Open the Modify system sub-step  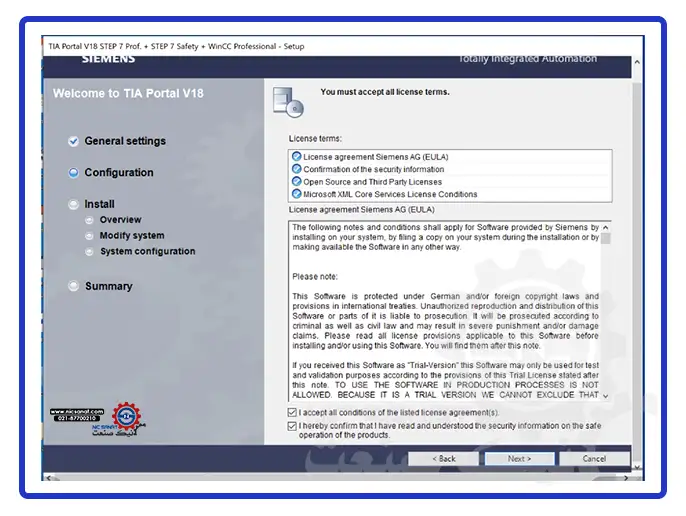click(132, 235)
